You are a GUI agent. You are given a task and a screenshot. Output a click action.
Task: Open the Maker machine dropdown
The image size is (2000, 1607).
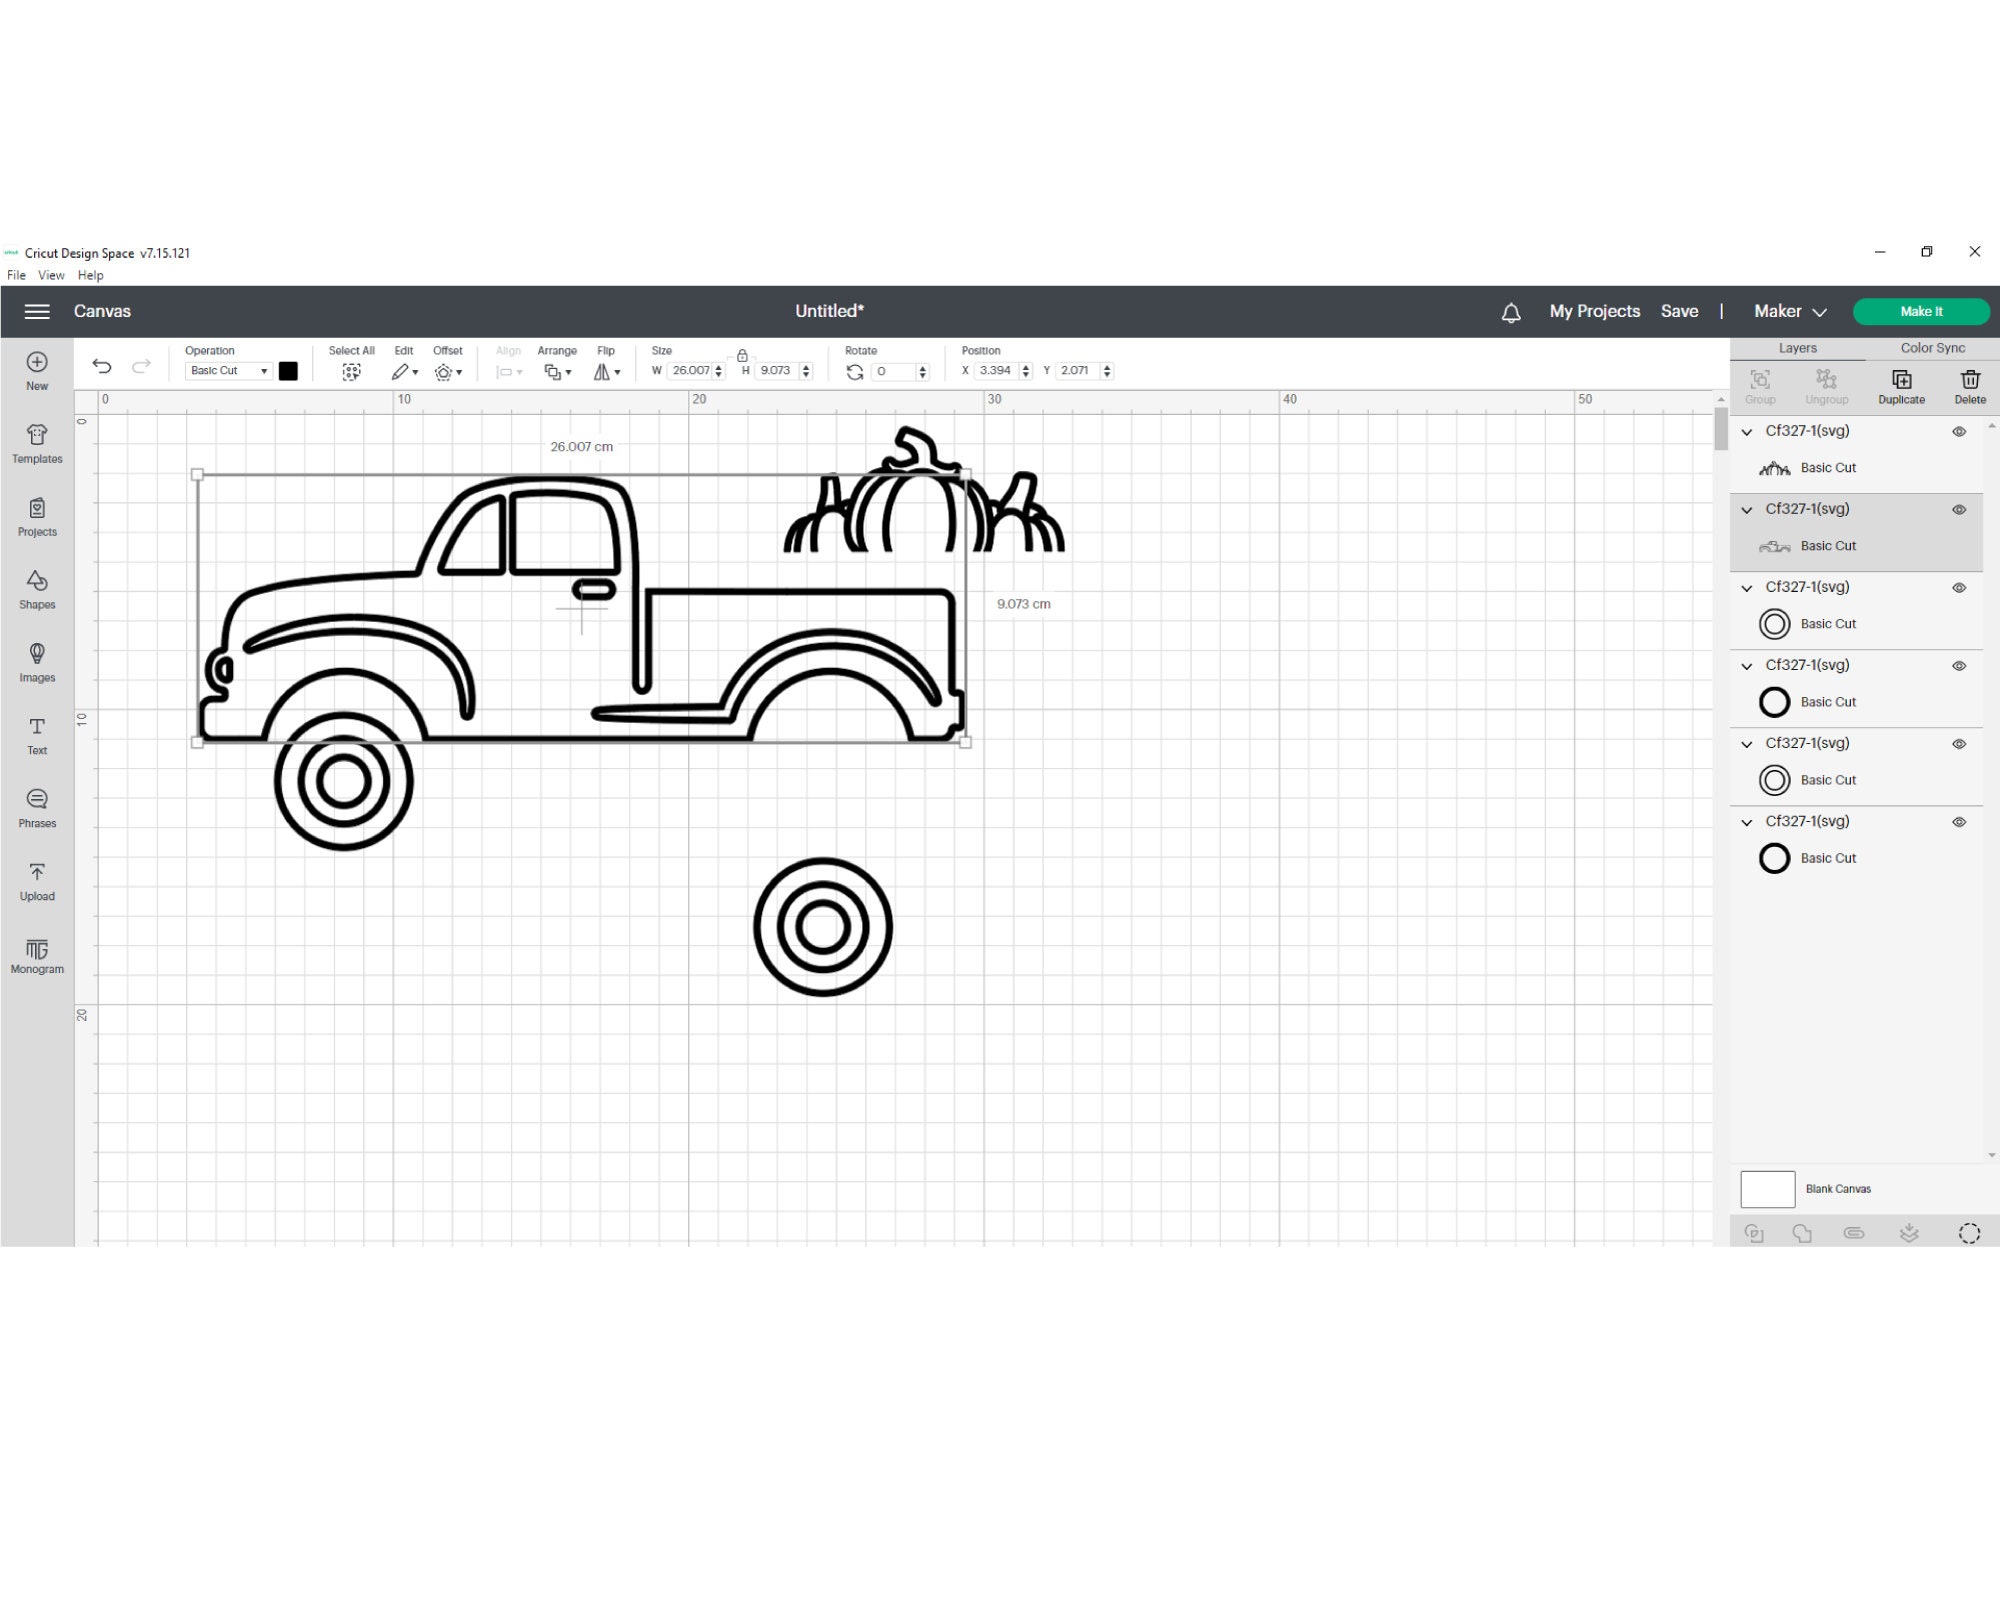1788,311
